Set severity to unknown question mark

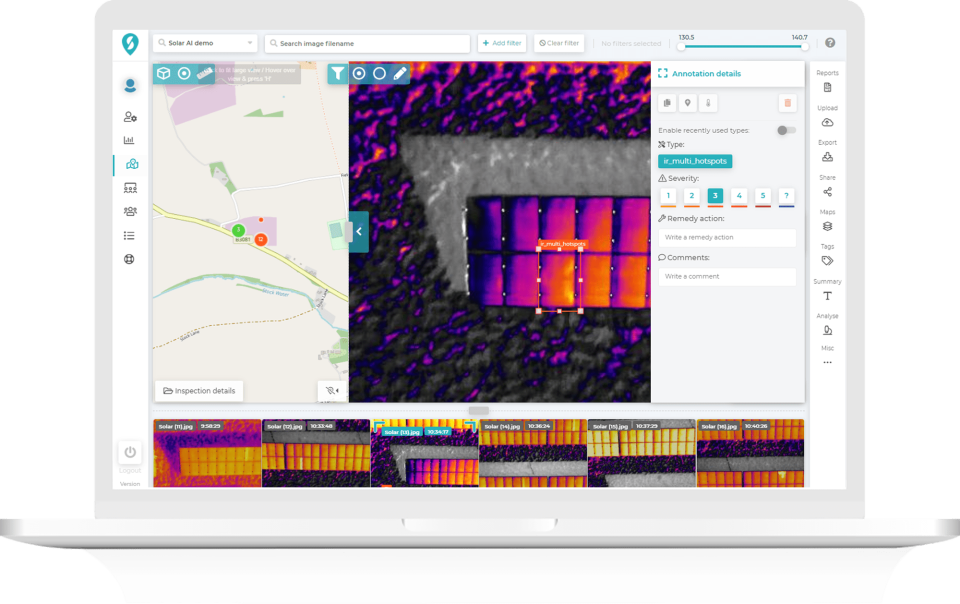pyautogui.click(x=786, y=196)
